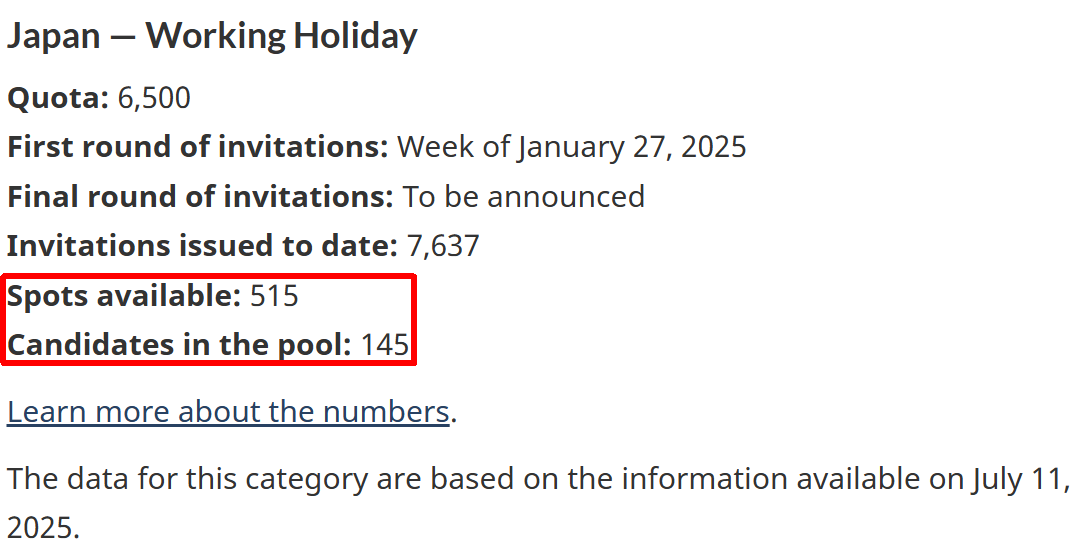
Task: Click the data for this category sentence
Action: (x=539, y=503)
